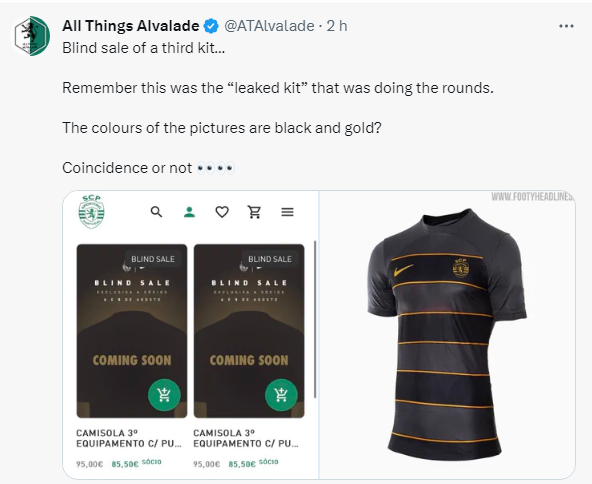Open the hamburger menu icon
Viewport: 592px width, 484px height.
[287, 212]
